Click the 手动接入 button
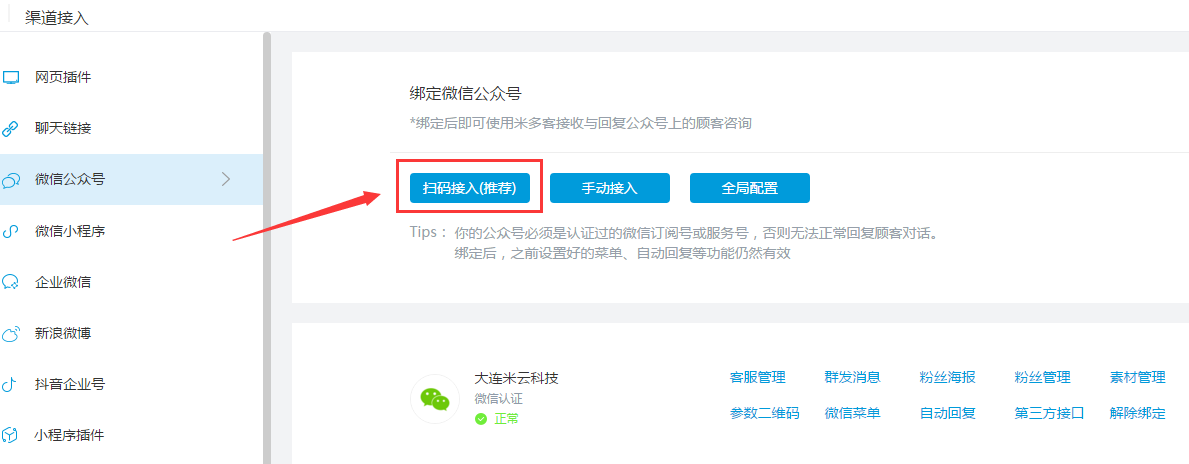 point(610,188)
